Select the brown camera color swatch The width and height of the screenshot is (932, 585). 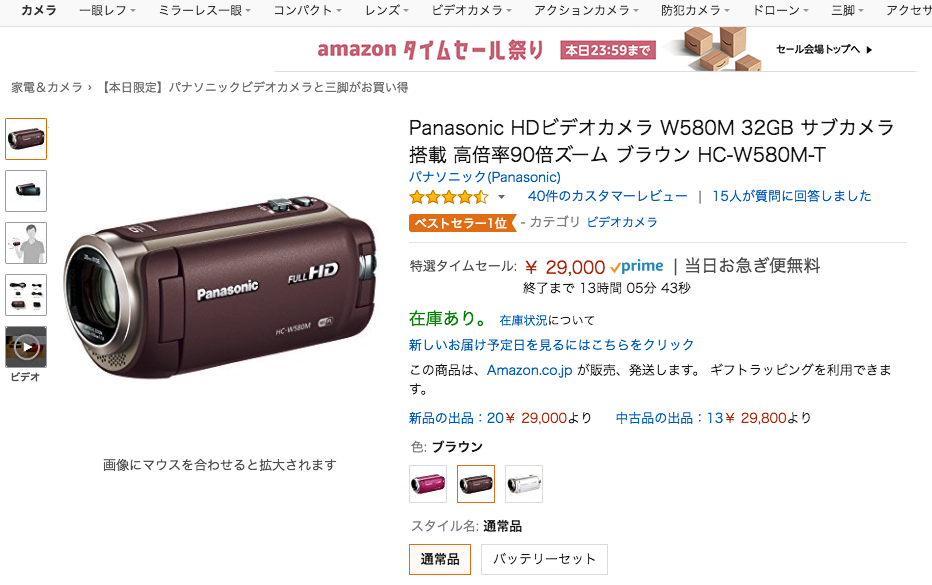476,484
